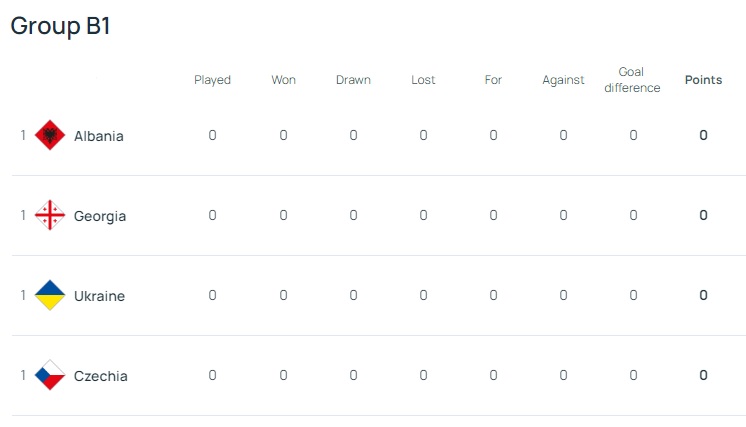Select the Against column header
This screenshot has width=746, height=427.
[x=563, y=80]
